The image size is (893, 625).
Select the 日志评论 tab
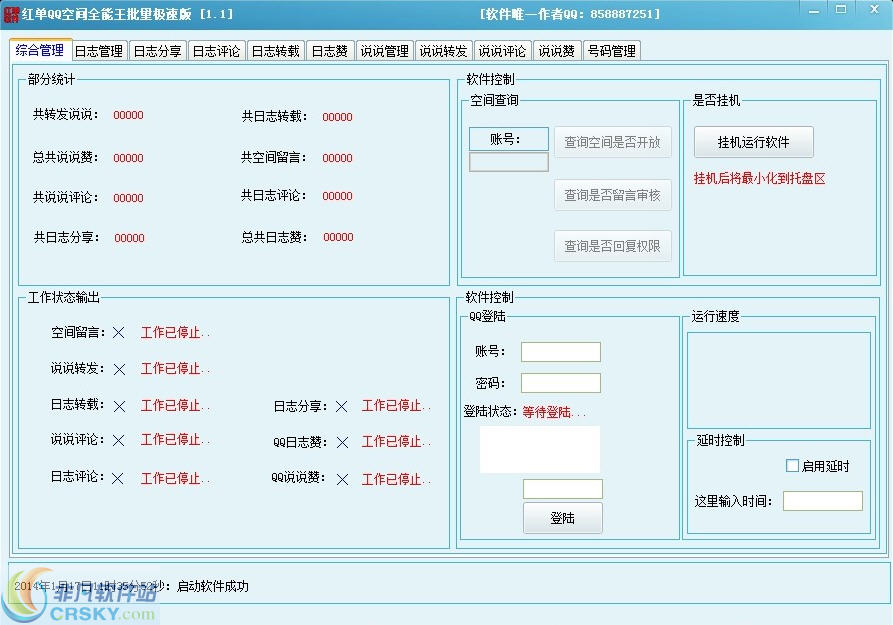tap(216, 51)
